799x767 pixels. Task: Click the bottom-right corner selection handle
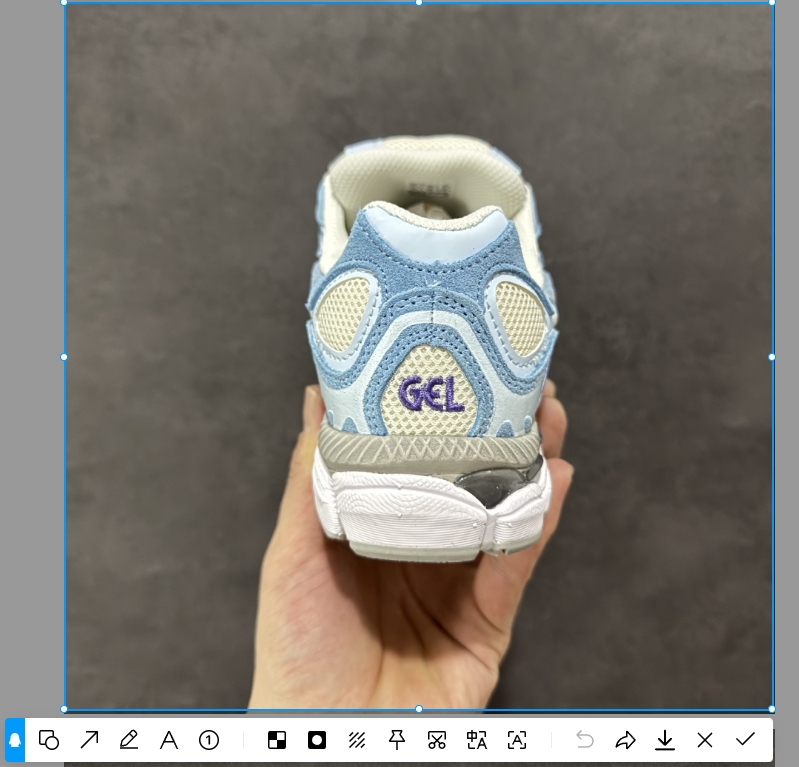pyautogui.click(x=771, y=709)
